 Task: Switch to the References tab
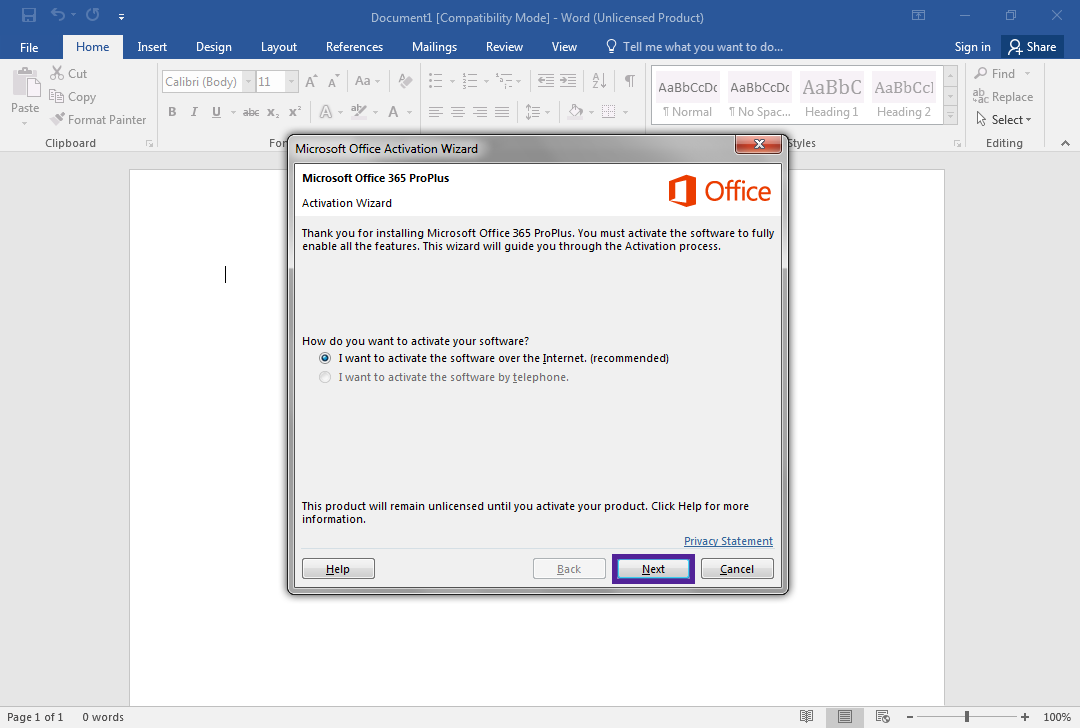pyautogui.click(x=354, y=47)
